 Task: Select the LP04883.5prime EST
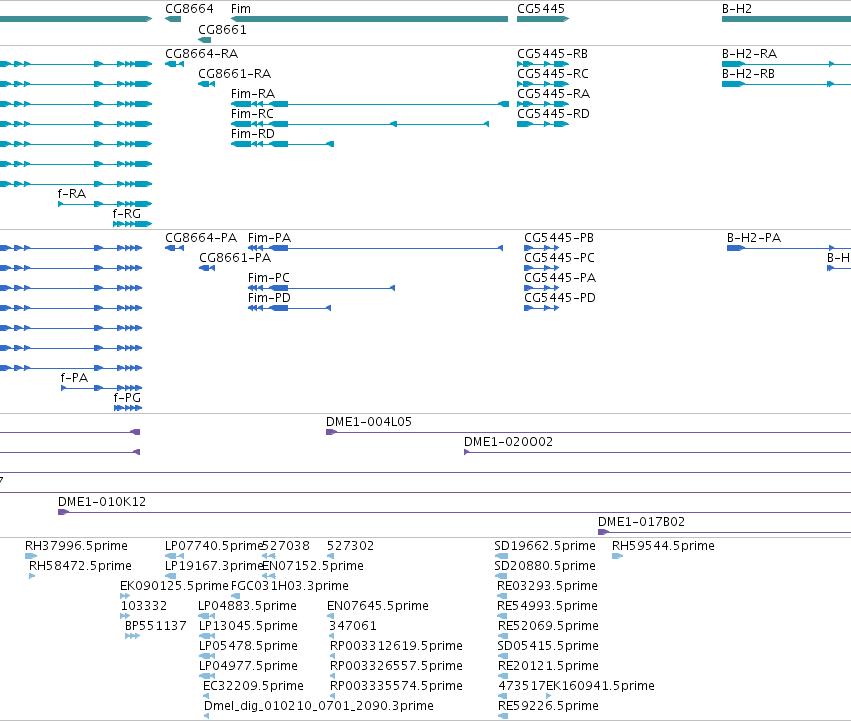[x=207, y=616]
